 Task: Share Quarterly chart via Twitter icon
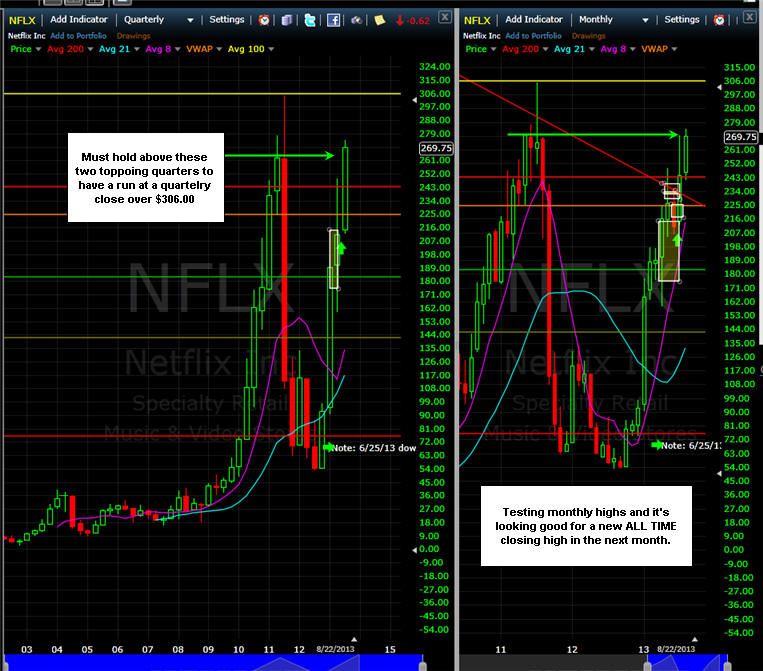point(310,20)
